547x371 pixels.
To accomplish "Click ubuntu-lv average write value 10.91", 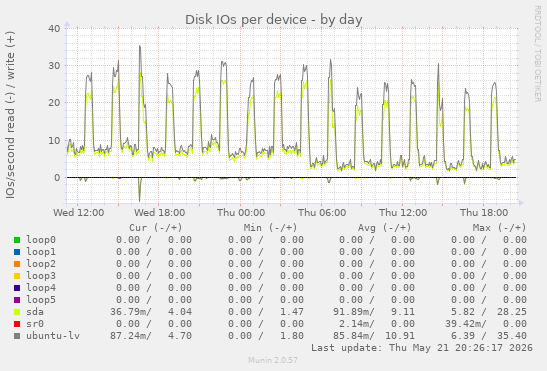I will tap(400, 336).
